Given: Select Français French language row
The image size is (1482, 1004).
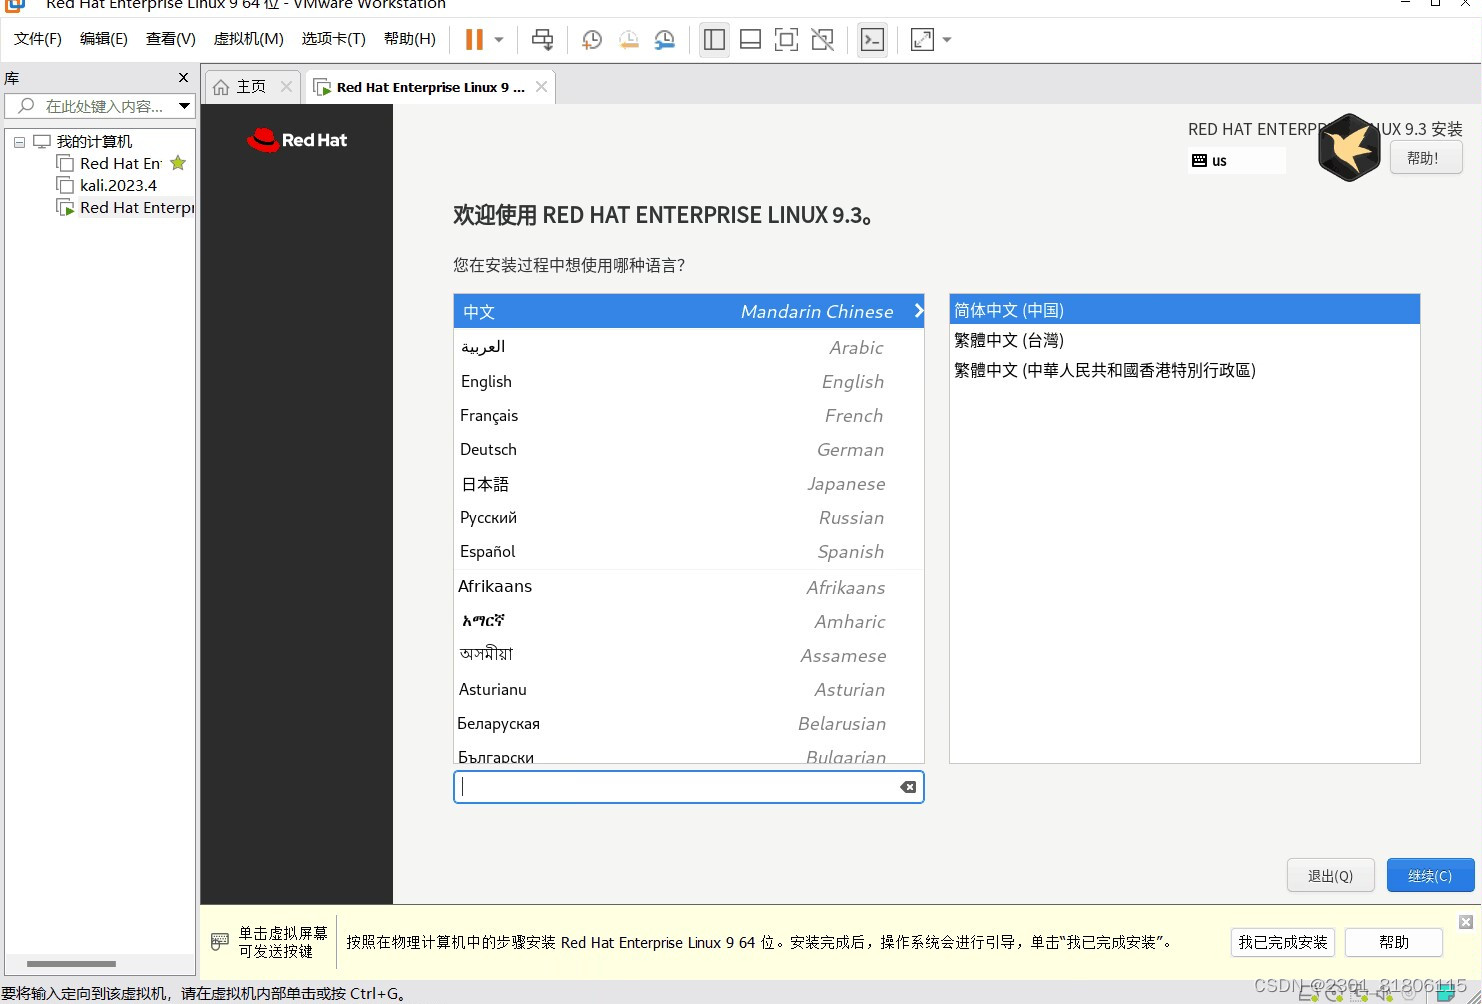Looking at the screenshot, I should (x=688, y=415).
